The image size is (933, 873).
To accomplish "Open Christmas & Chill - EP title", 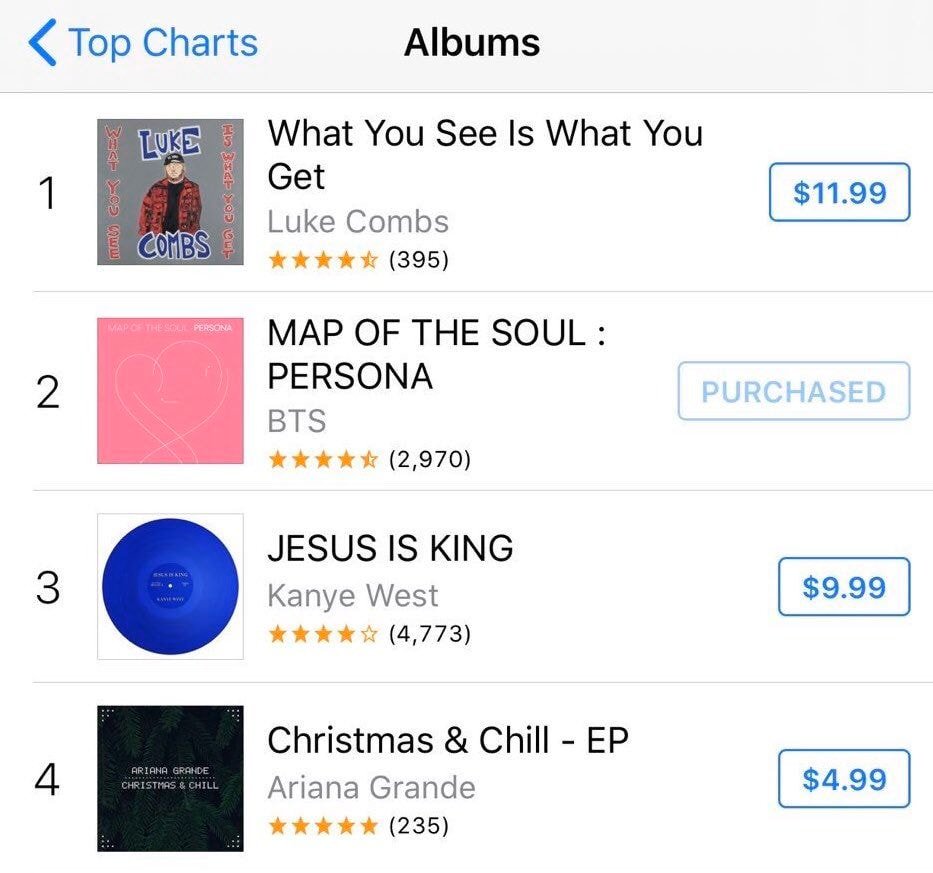I will (x=448, y=740).
